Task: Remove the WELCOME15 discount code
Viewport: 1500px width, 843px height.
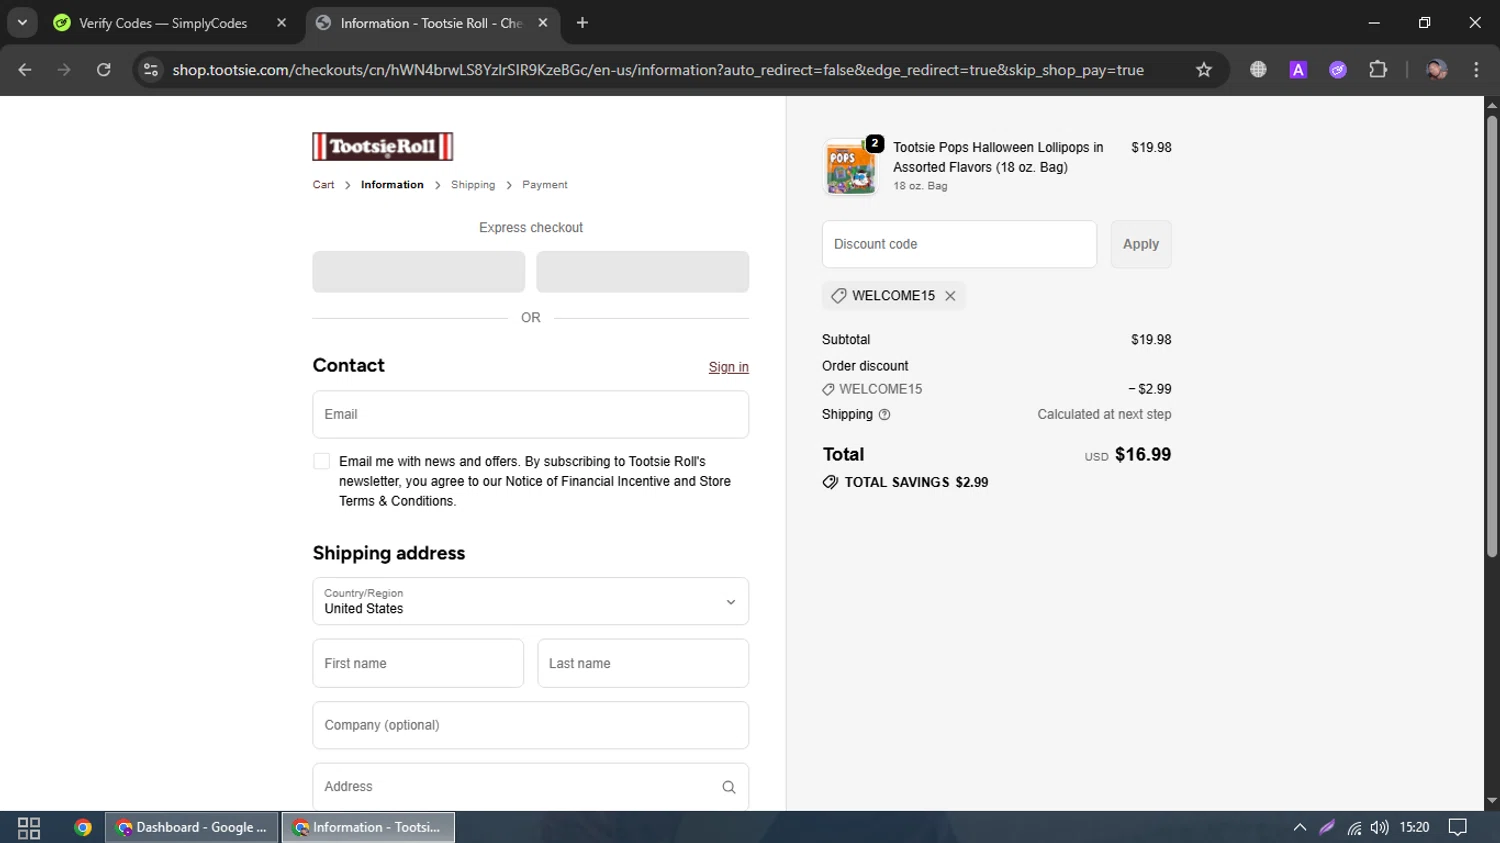Action: pyautogui.click(x=950, y=296)
